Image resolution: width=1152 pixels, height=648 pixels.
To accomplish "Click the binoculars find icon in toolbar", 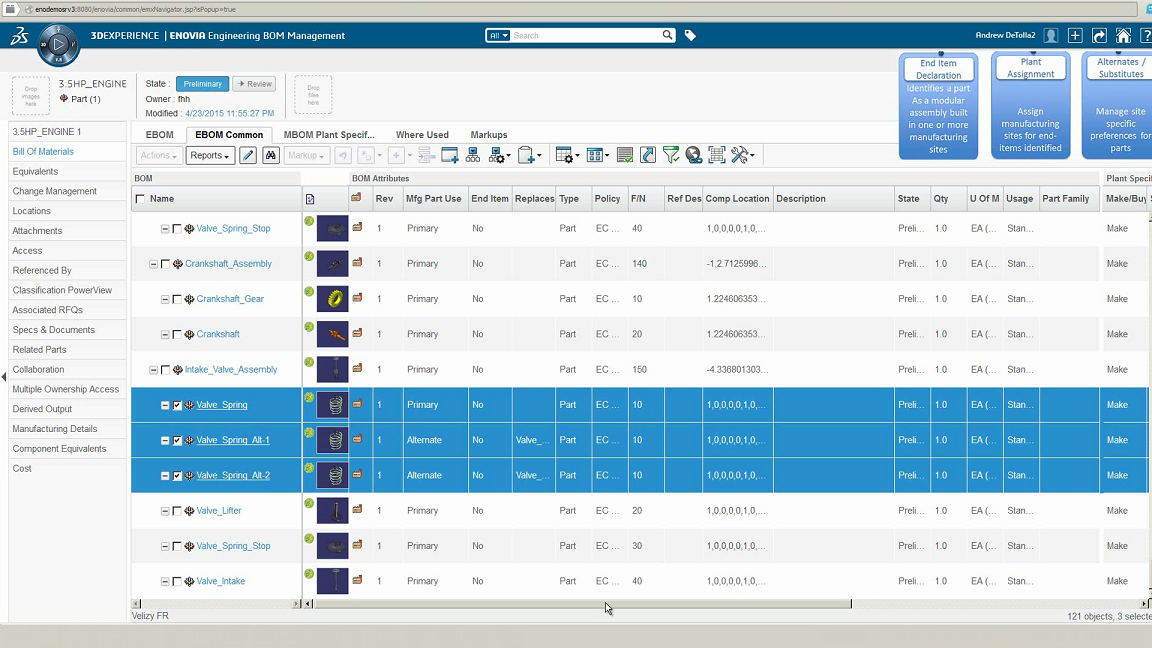I will pos(270,155).
